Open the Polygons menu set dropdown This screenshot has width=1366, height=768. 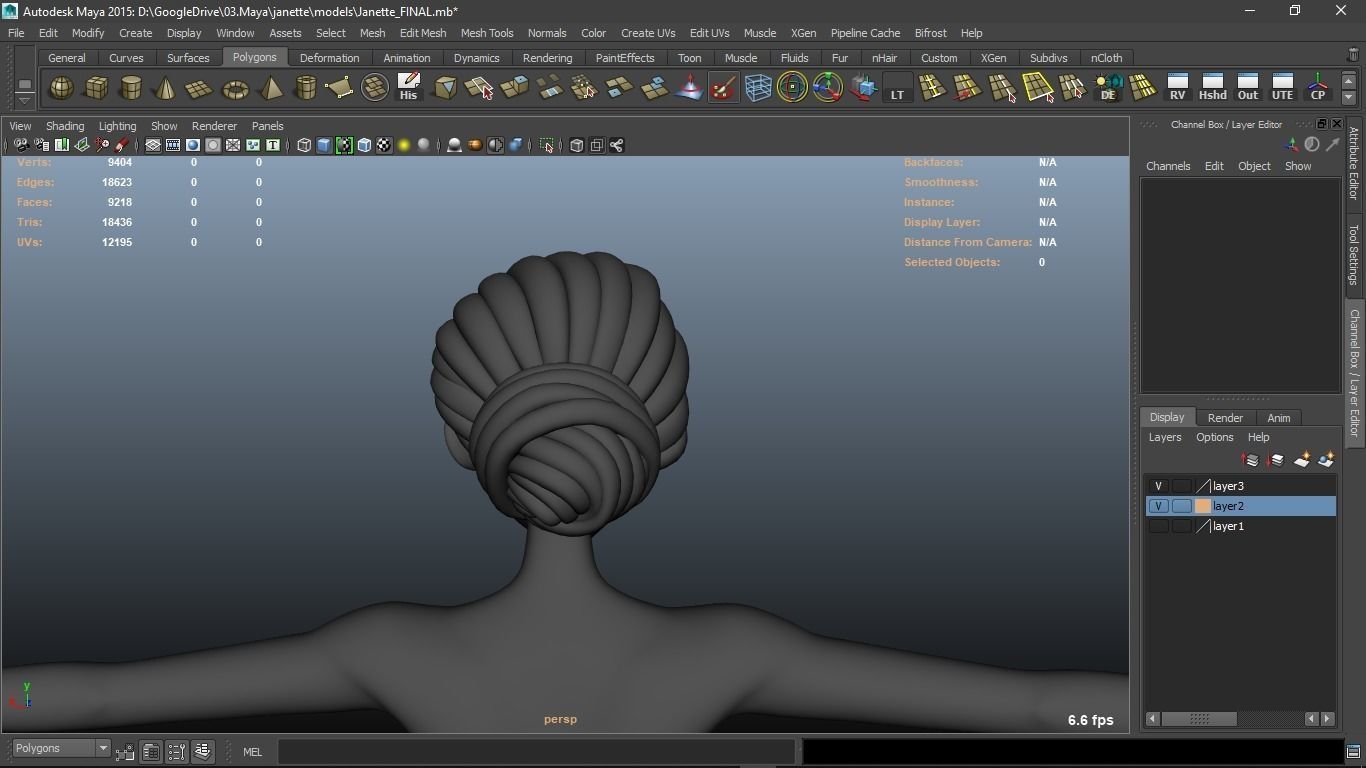pos(61,748)
